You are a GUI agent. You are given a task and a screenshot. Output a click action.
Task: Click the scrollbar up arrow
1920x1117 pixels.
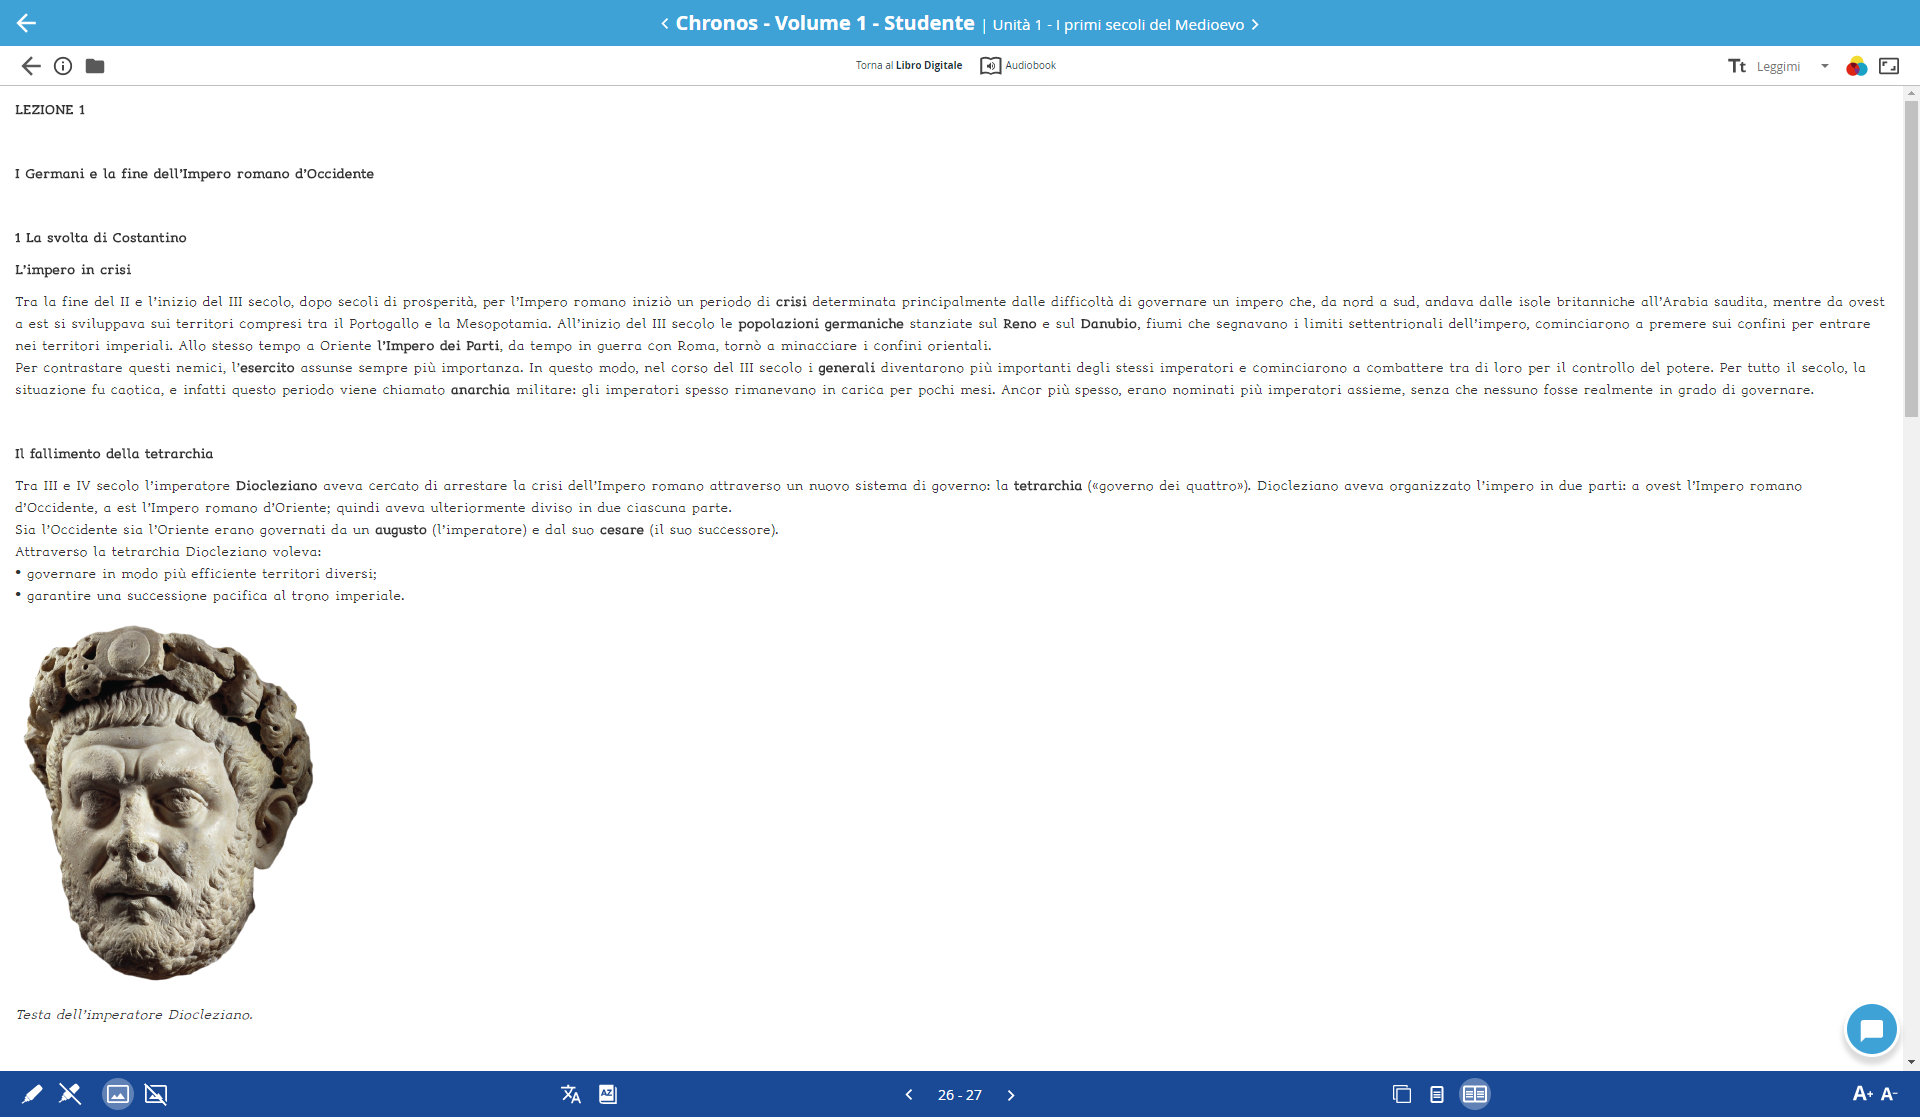[1911, 93]
